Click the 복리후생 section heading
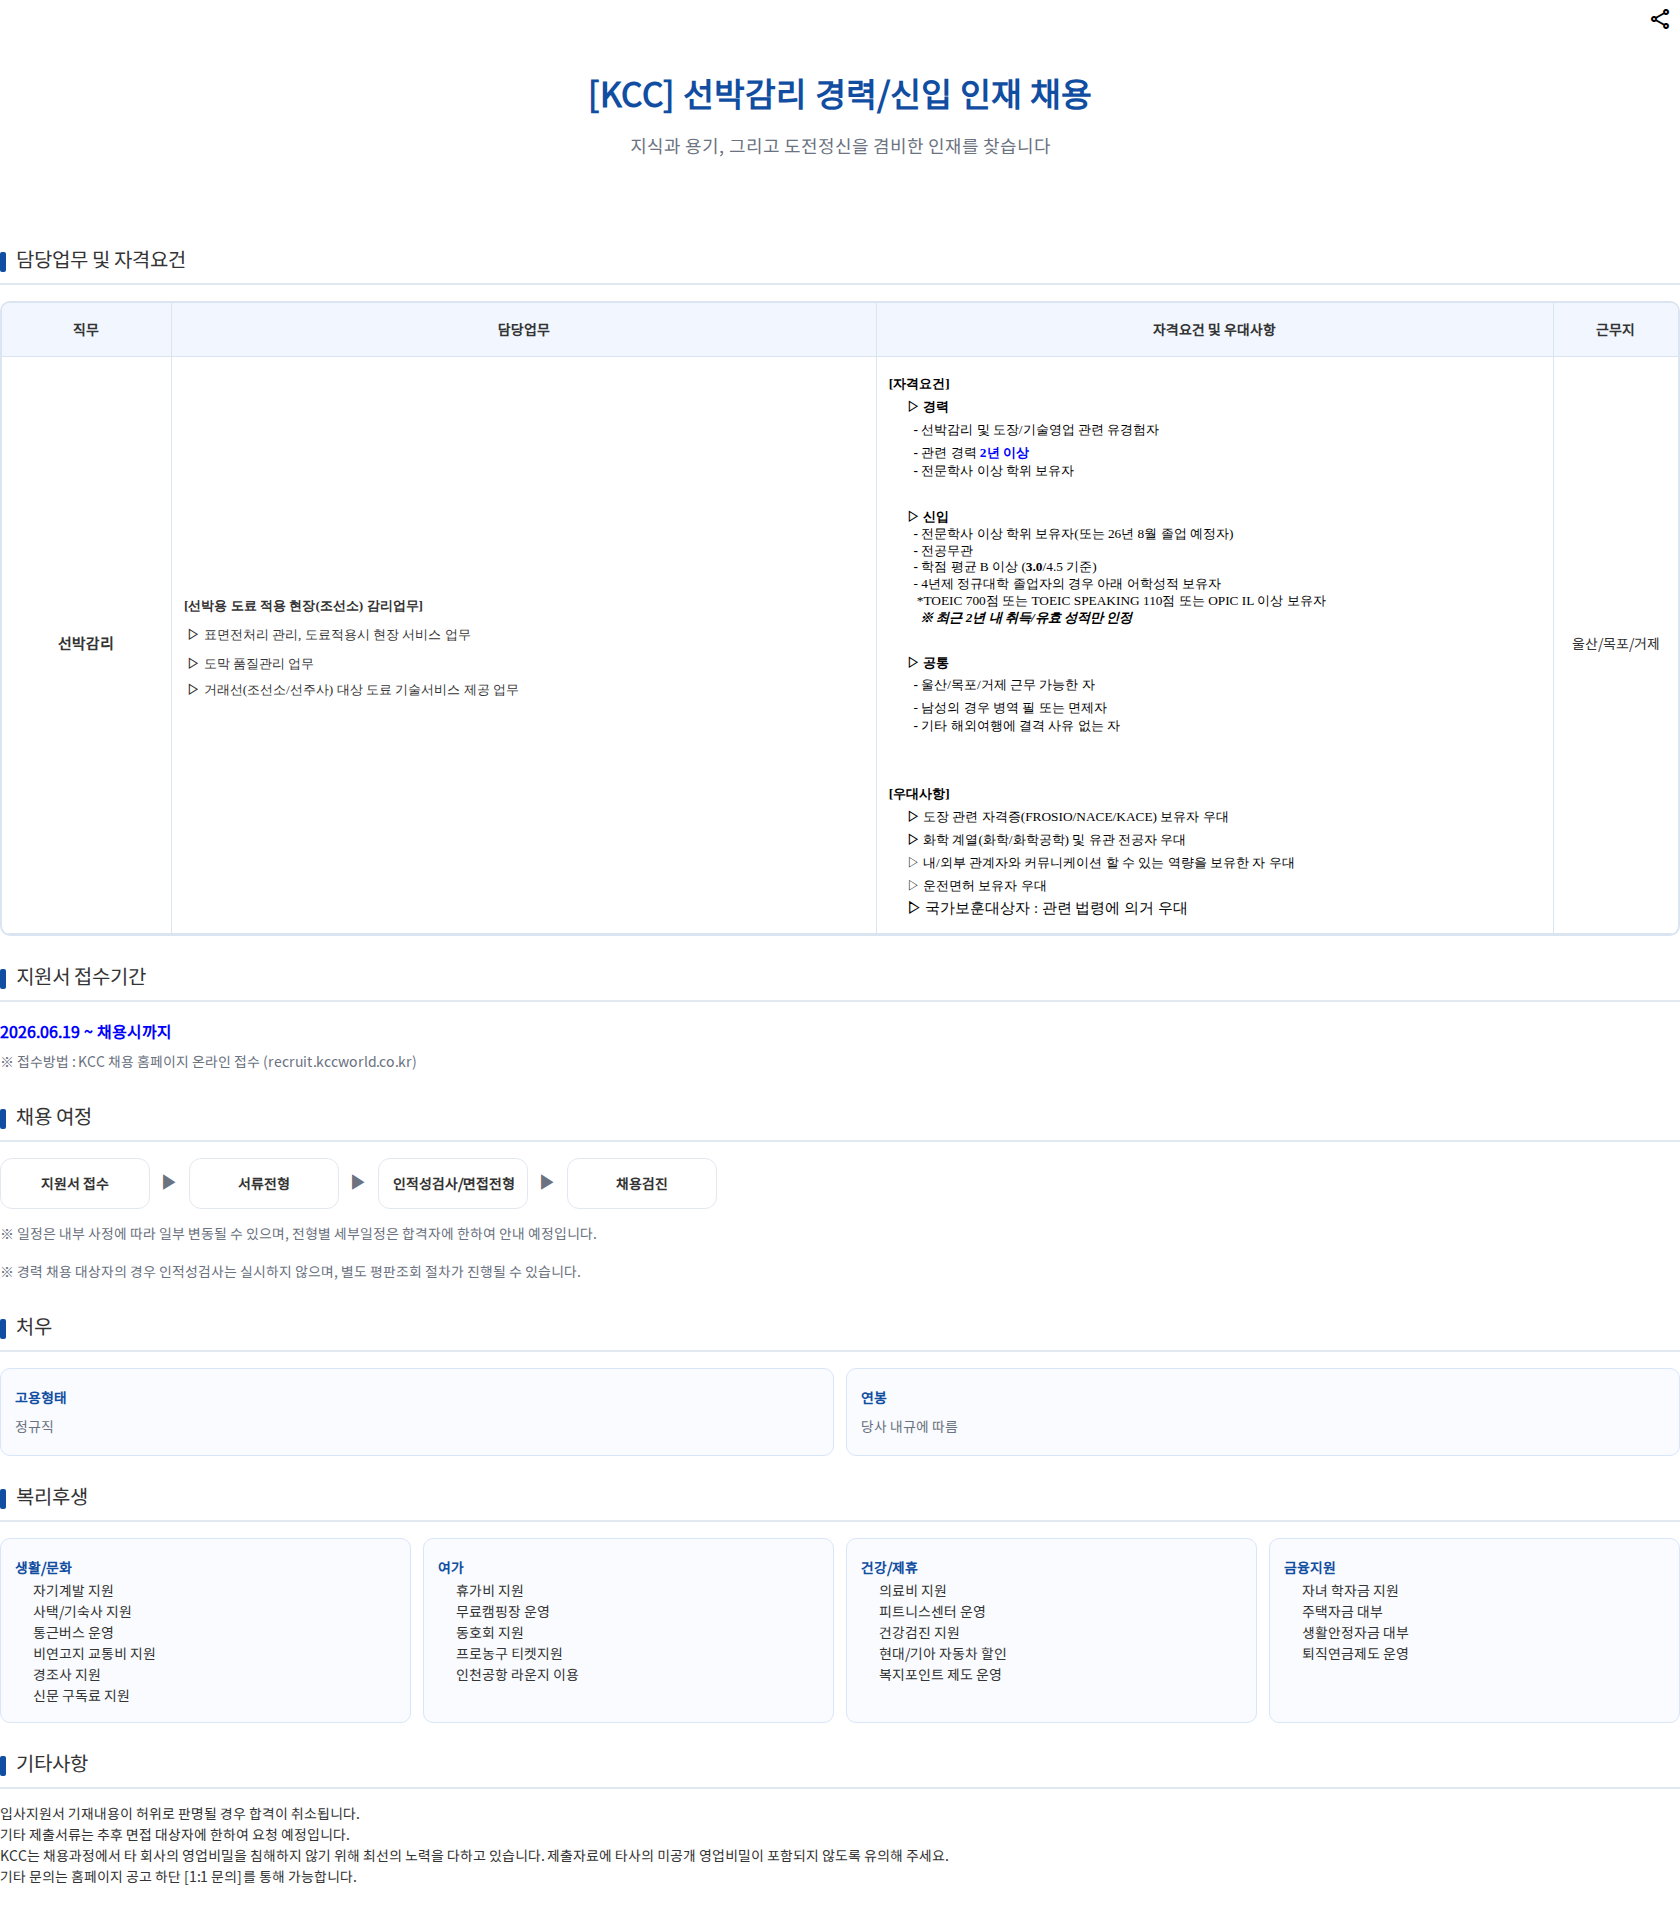The width and height of the screenshot is (1680, 1917). (x=52, y=1497)
